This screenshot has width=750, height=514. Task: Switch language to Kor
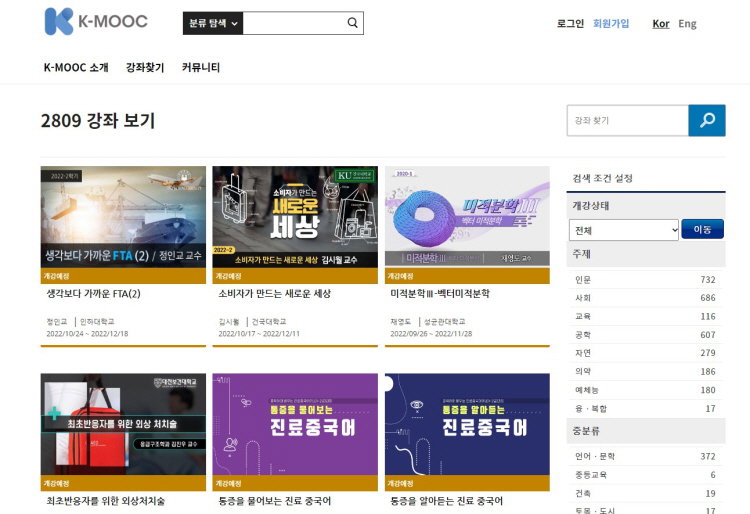click(x=661, y=24)
